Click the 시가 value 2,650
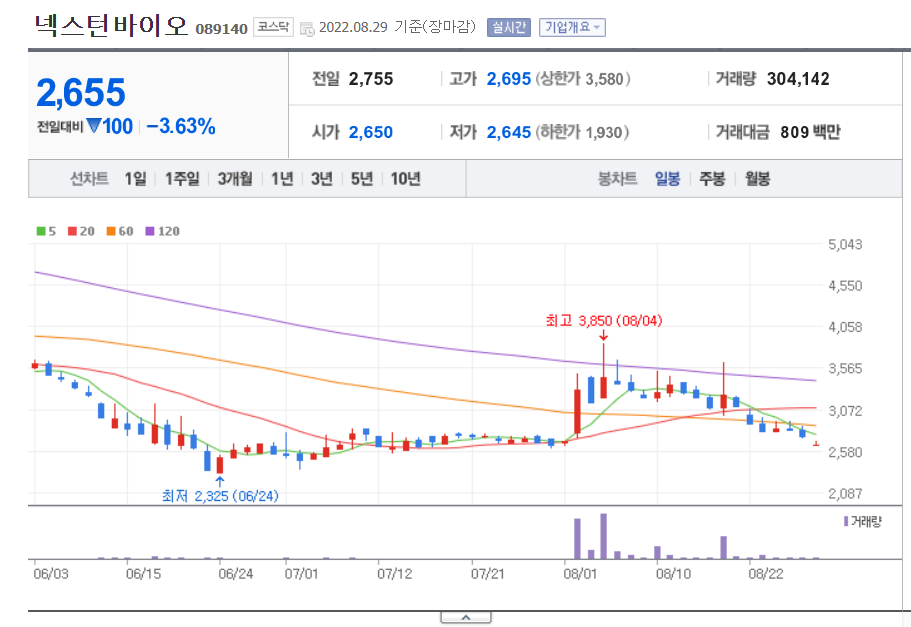The image size is (911, 627). 371,132
